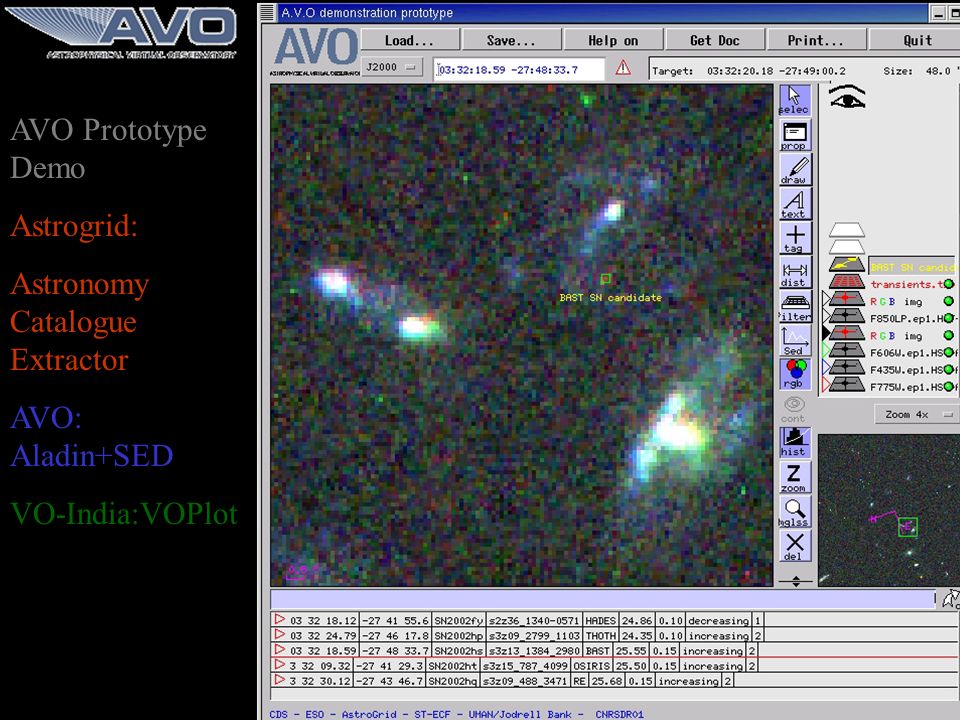Open the window menu icon in title bar
This screenshot has width=960, height=720.
tap(266, 12)
